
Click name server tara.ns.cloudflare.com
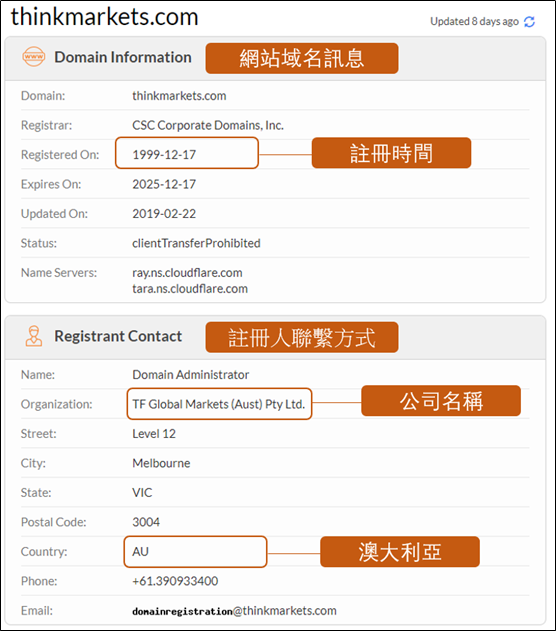(190, 289)
